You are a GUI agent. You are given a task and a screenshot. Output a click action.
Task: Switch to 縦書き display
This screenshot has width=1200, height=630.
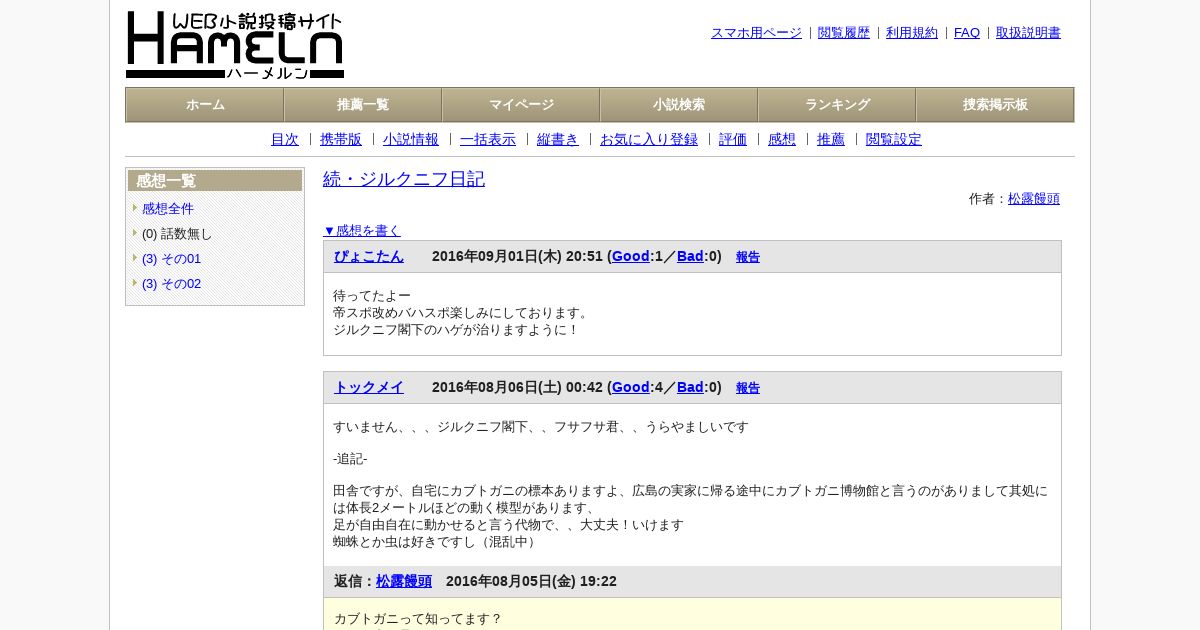558,140
